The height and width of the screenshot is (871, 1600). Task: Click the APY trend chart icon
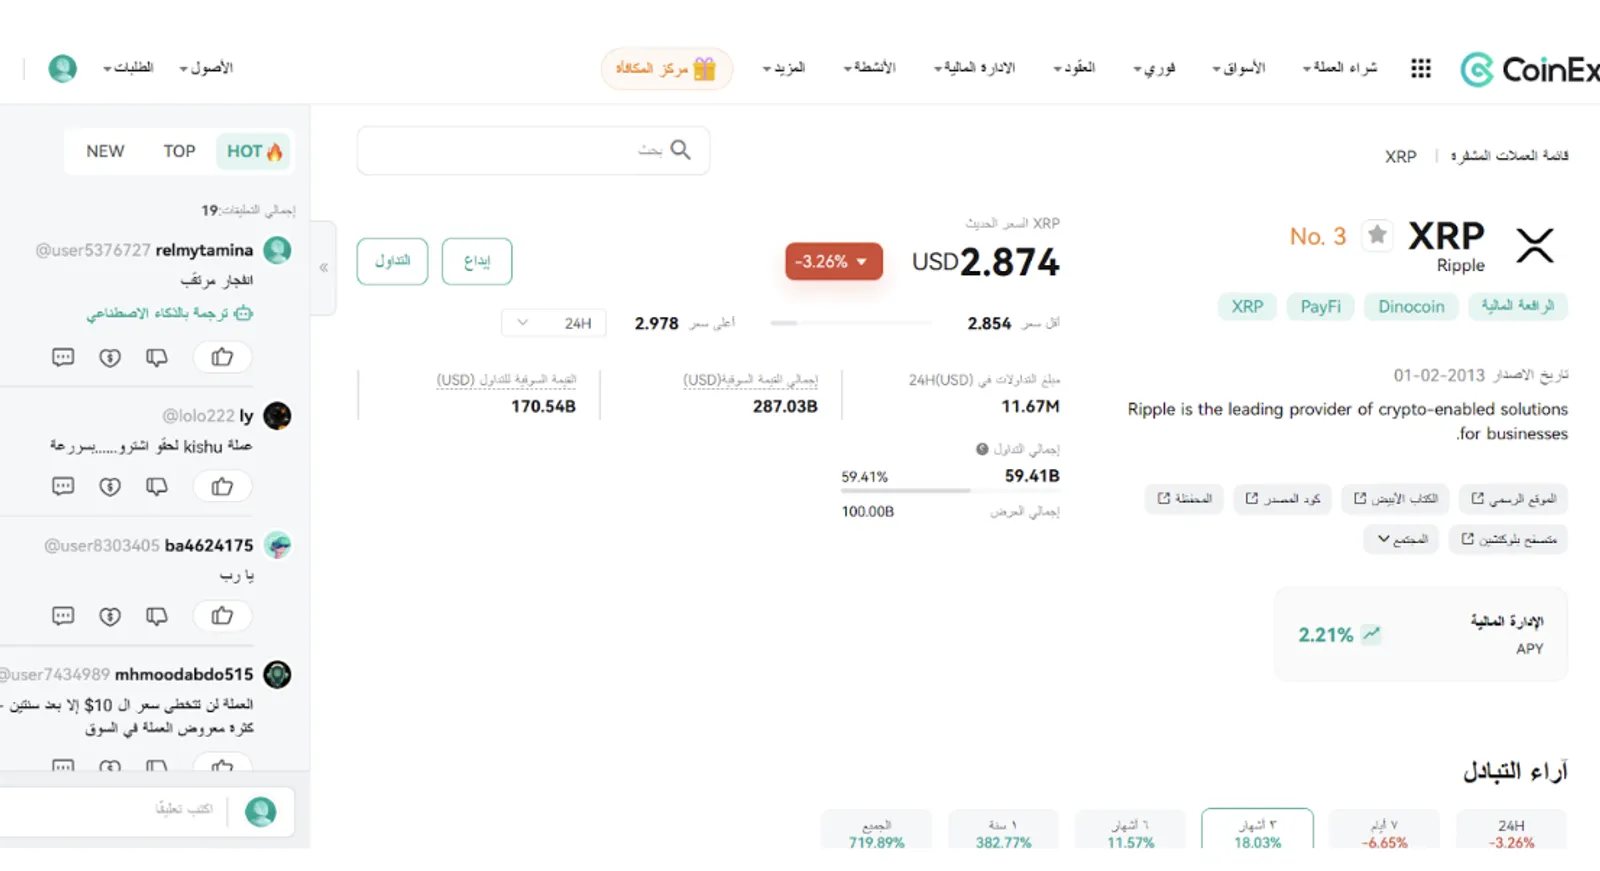tap(1371, 634)
